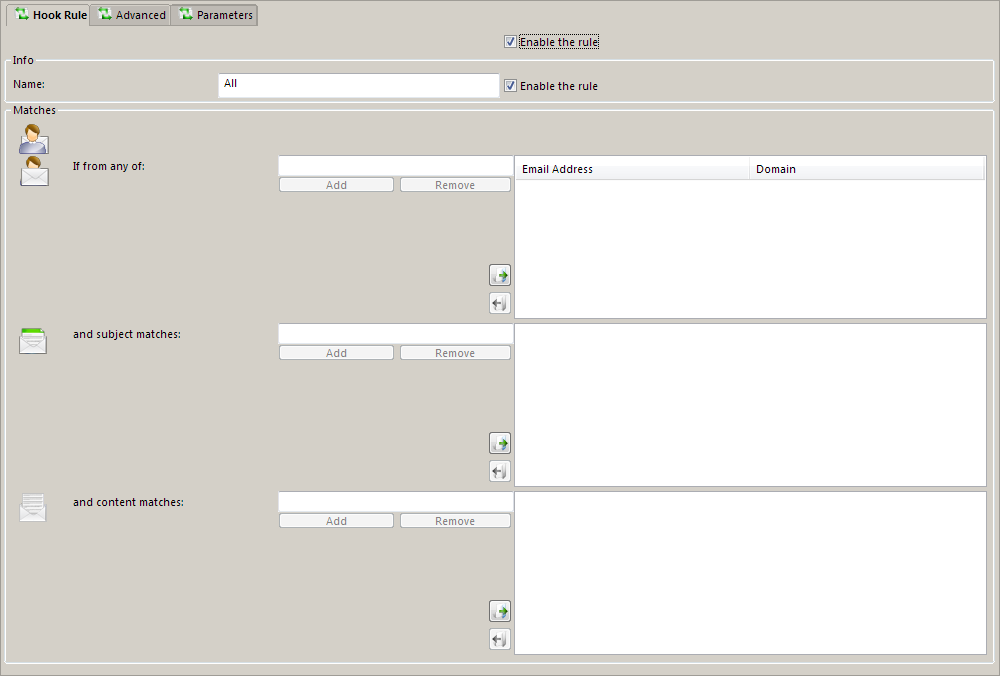Click the envelope icon beside 'and subject matches'

click(33, 341)
